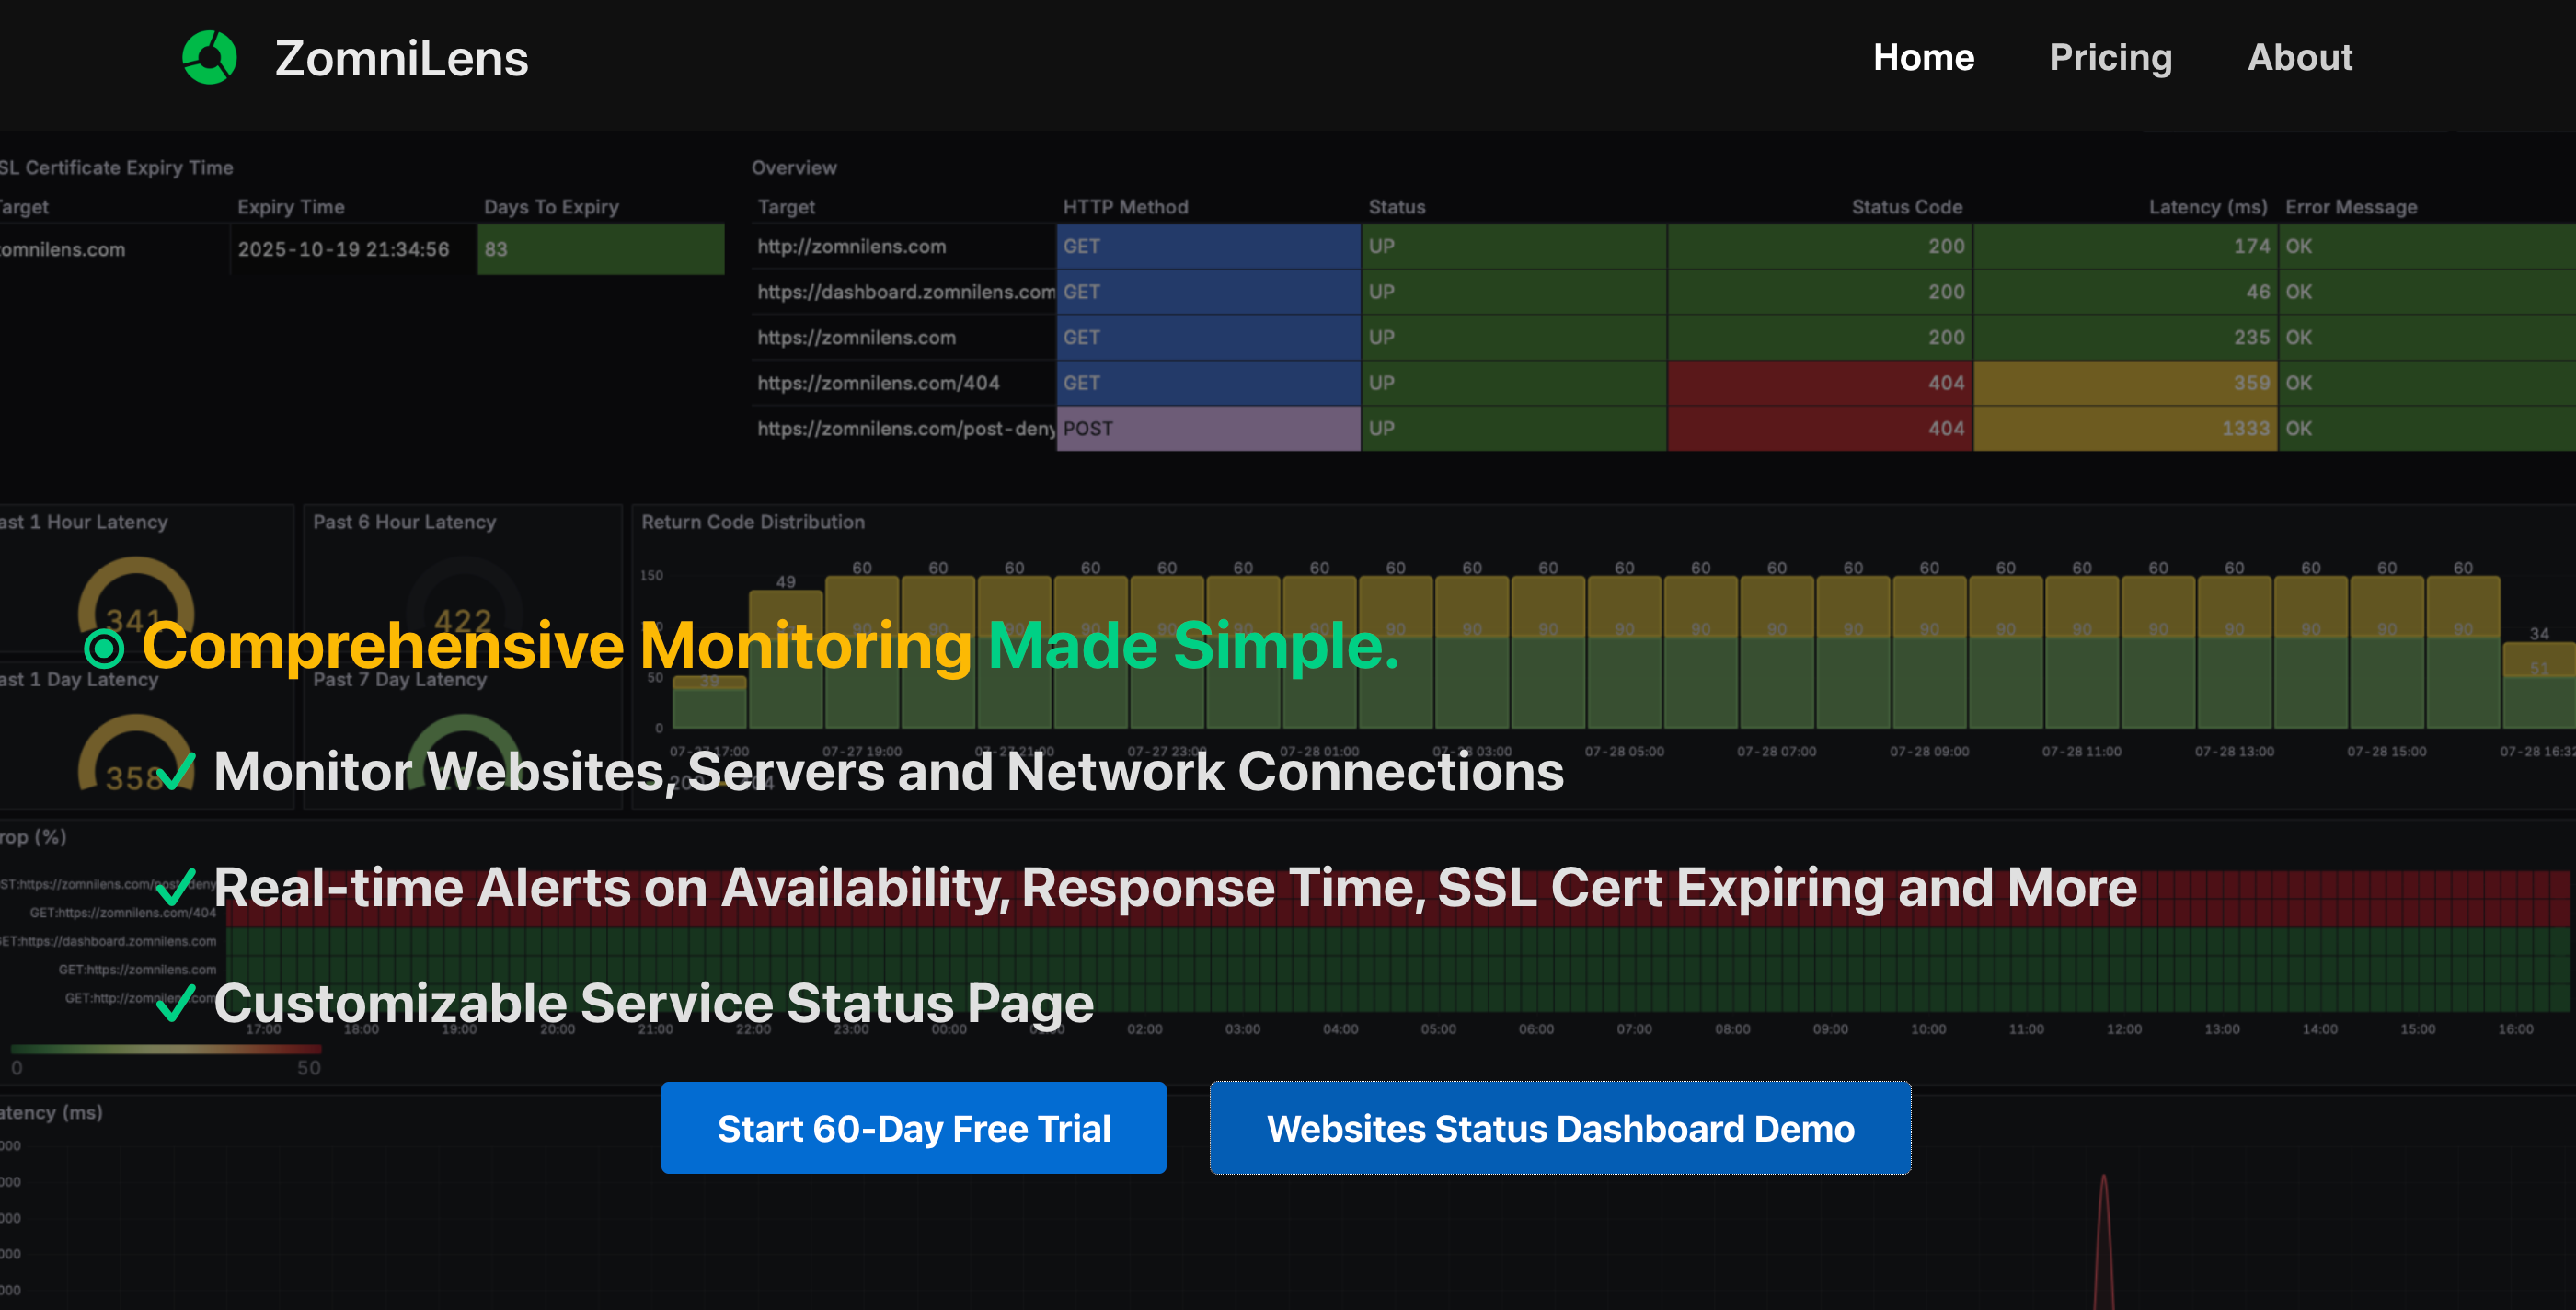Viewport: 2576px width, 1310px height.
Task: Click checkmark beside Real-time Alerts line
Action: point(176,887)
